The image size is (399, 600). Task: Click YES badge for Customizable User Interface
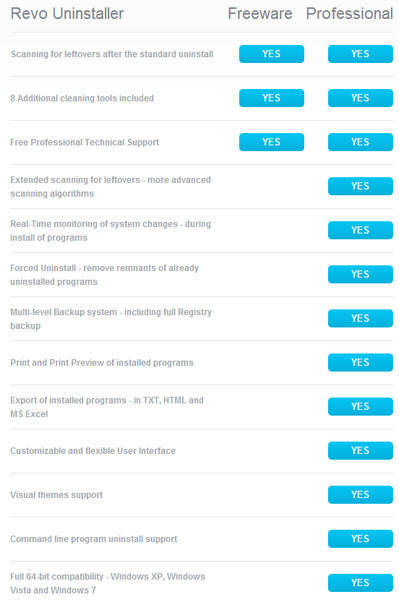[x=360, y=450]
